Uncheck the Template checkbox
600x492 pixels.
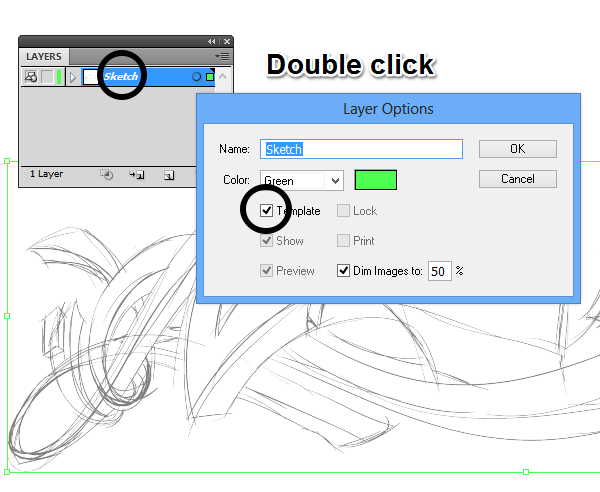266,211
